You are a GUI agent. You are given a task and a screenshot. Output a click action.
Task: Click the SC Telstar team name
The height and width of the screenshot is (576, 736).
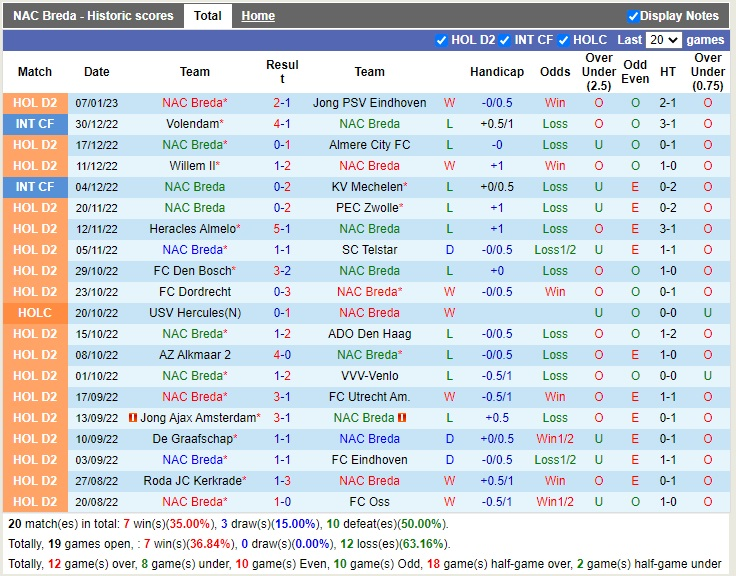369,250
